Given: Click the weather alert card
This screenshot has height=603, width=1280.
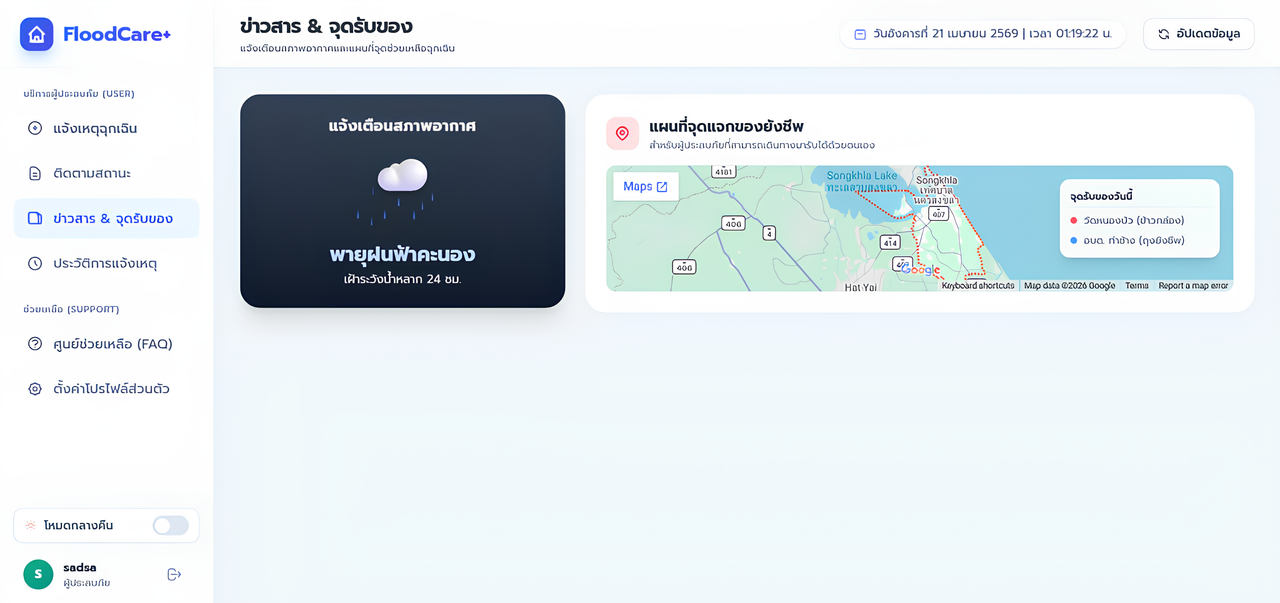Looking at the screenshot, I should point(402,201).
